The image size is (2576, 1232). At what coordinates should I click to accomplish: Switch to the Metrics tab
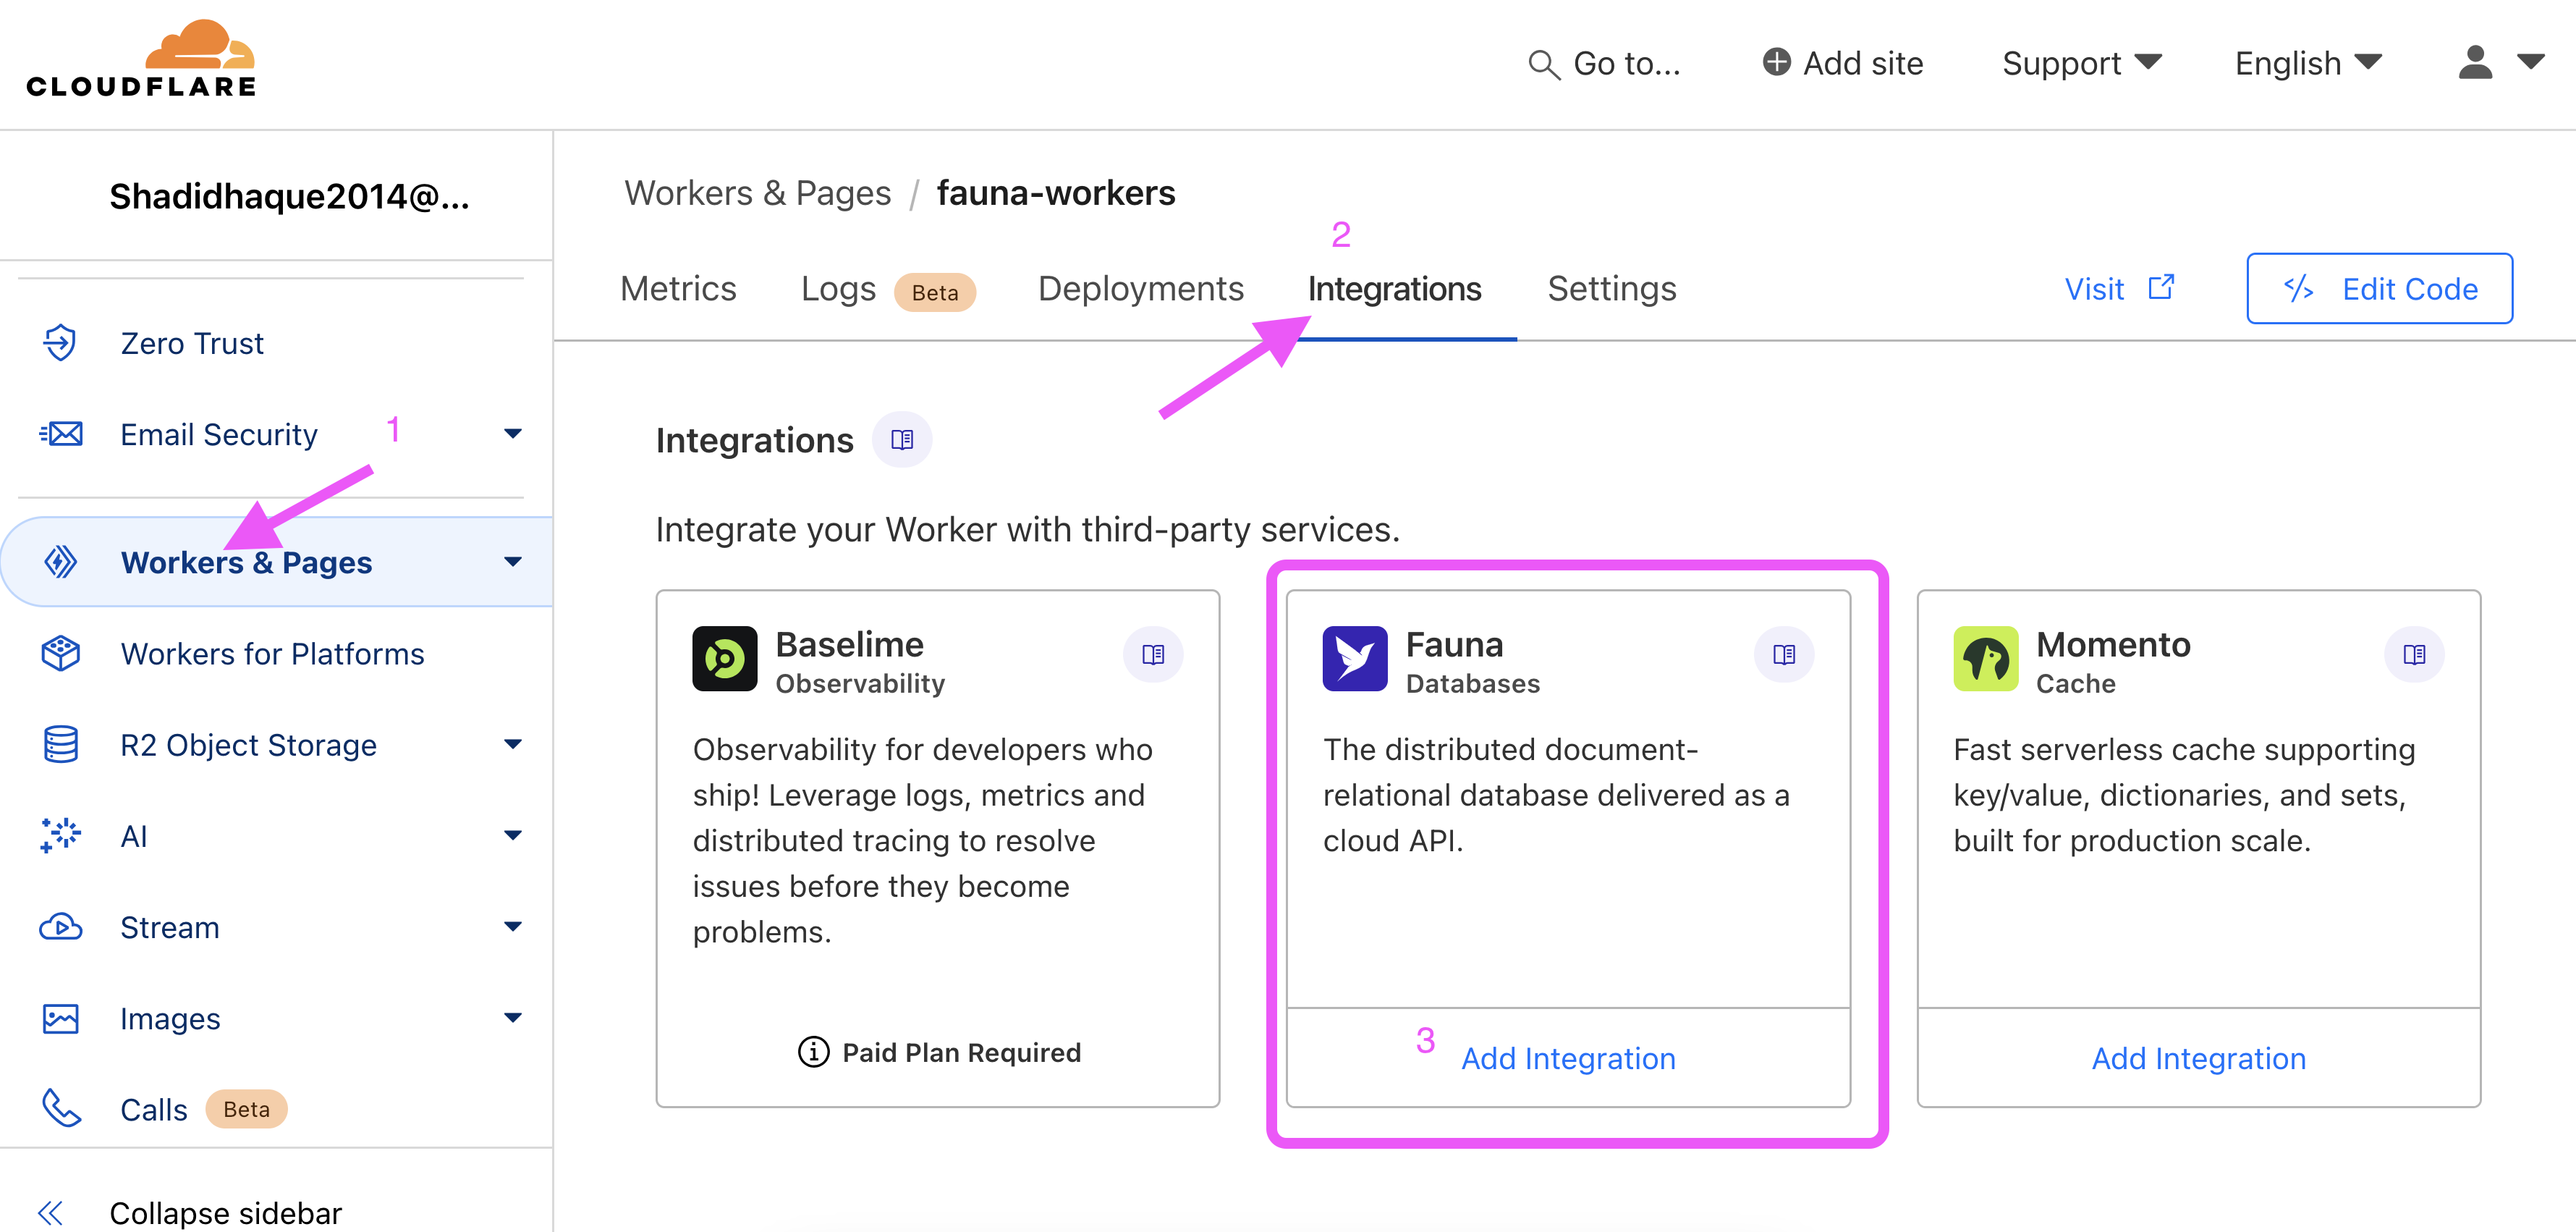point(678,288)
